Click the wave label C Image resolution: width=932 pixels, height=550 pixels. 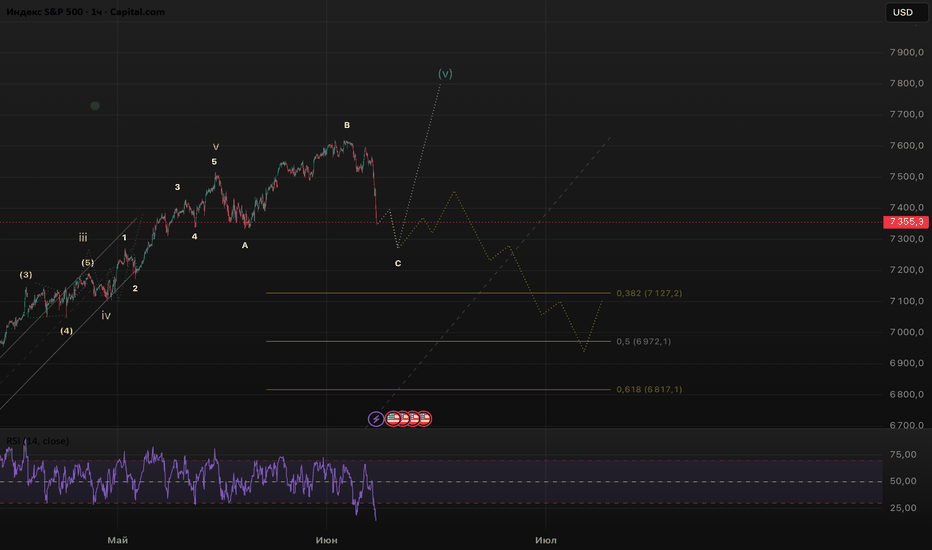(398, 263)
